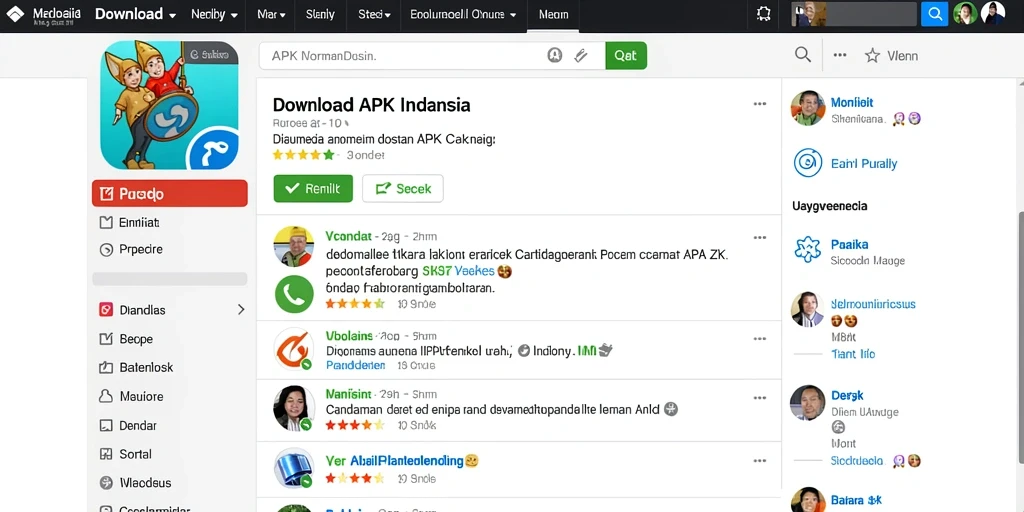The height and width of the screenshot is (512, 1024).
Task: Click the Wleodsus sidebar icon
Action: tap(106, 483)
